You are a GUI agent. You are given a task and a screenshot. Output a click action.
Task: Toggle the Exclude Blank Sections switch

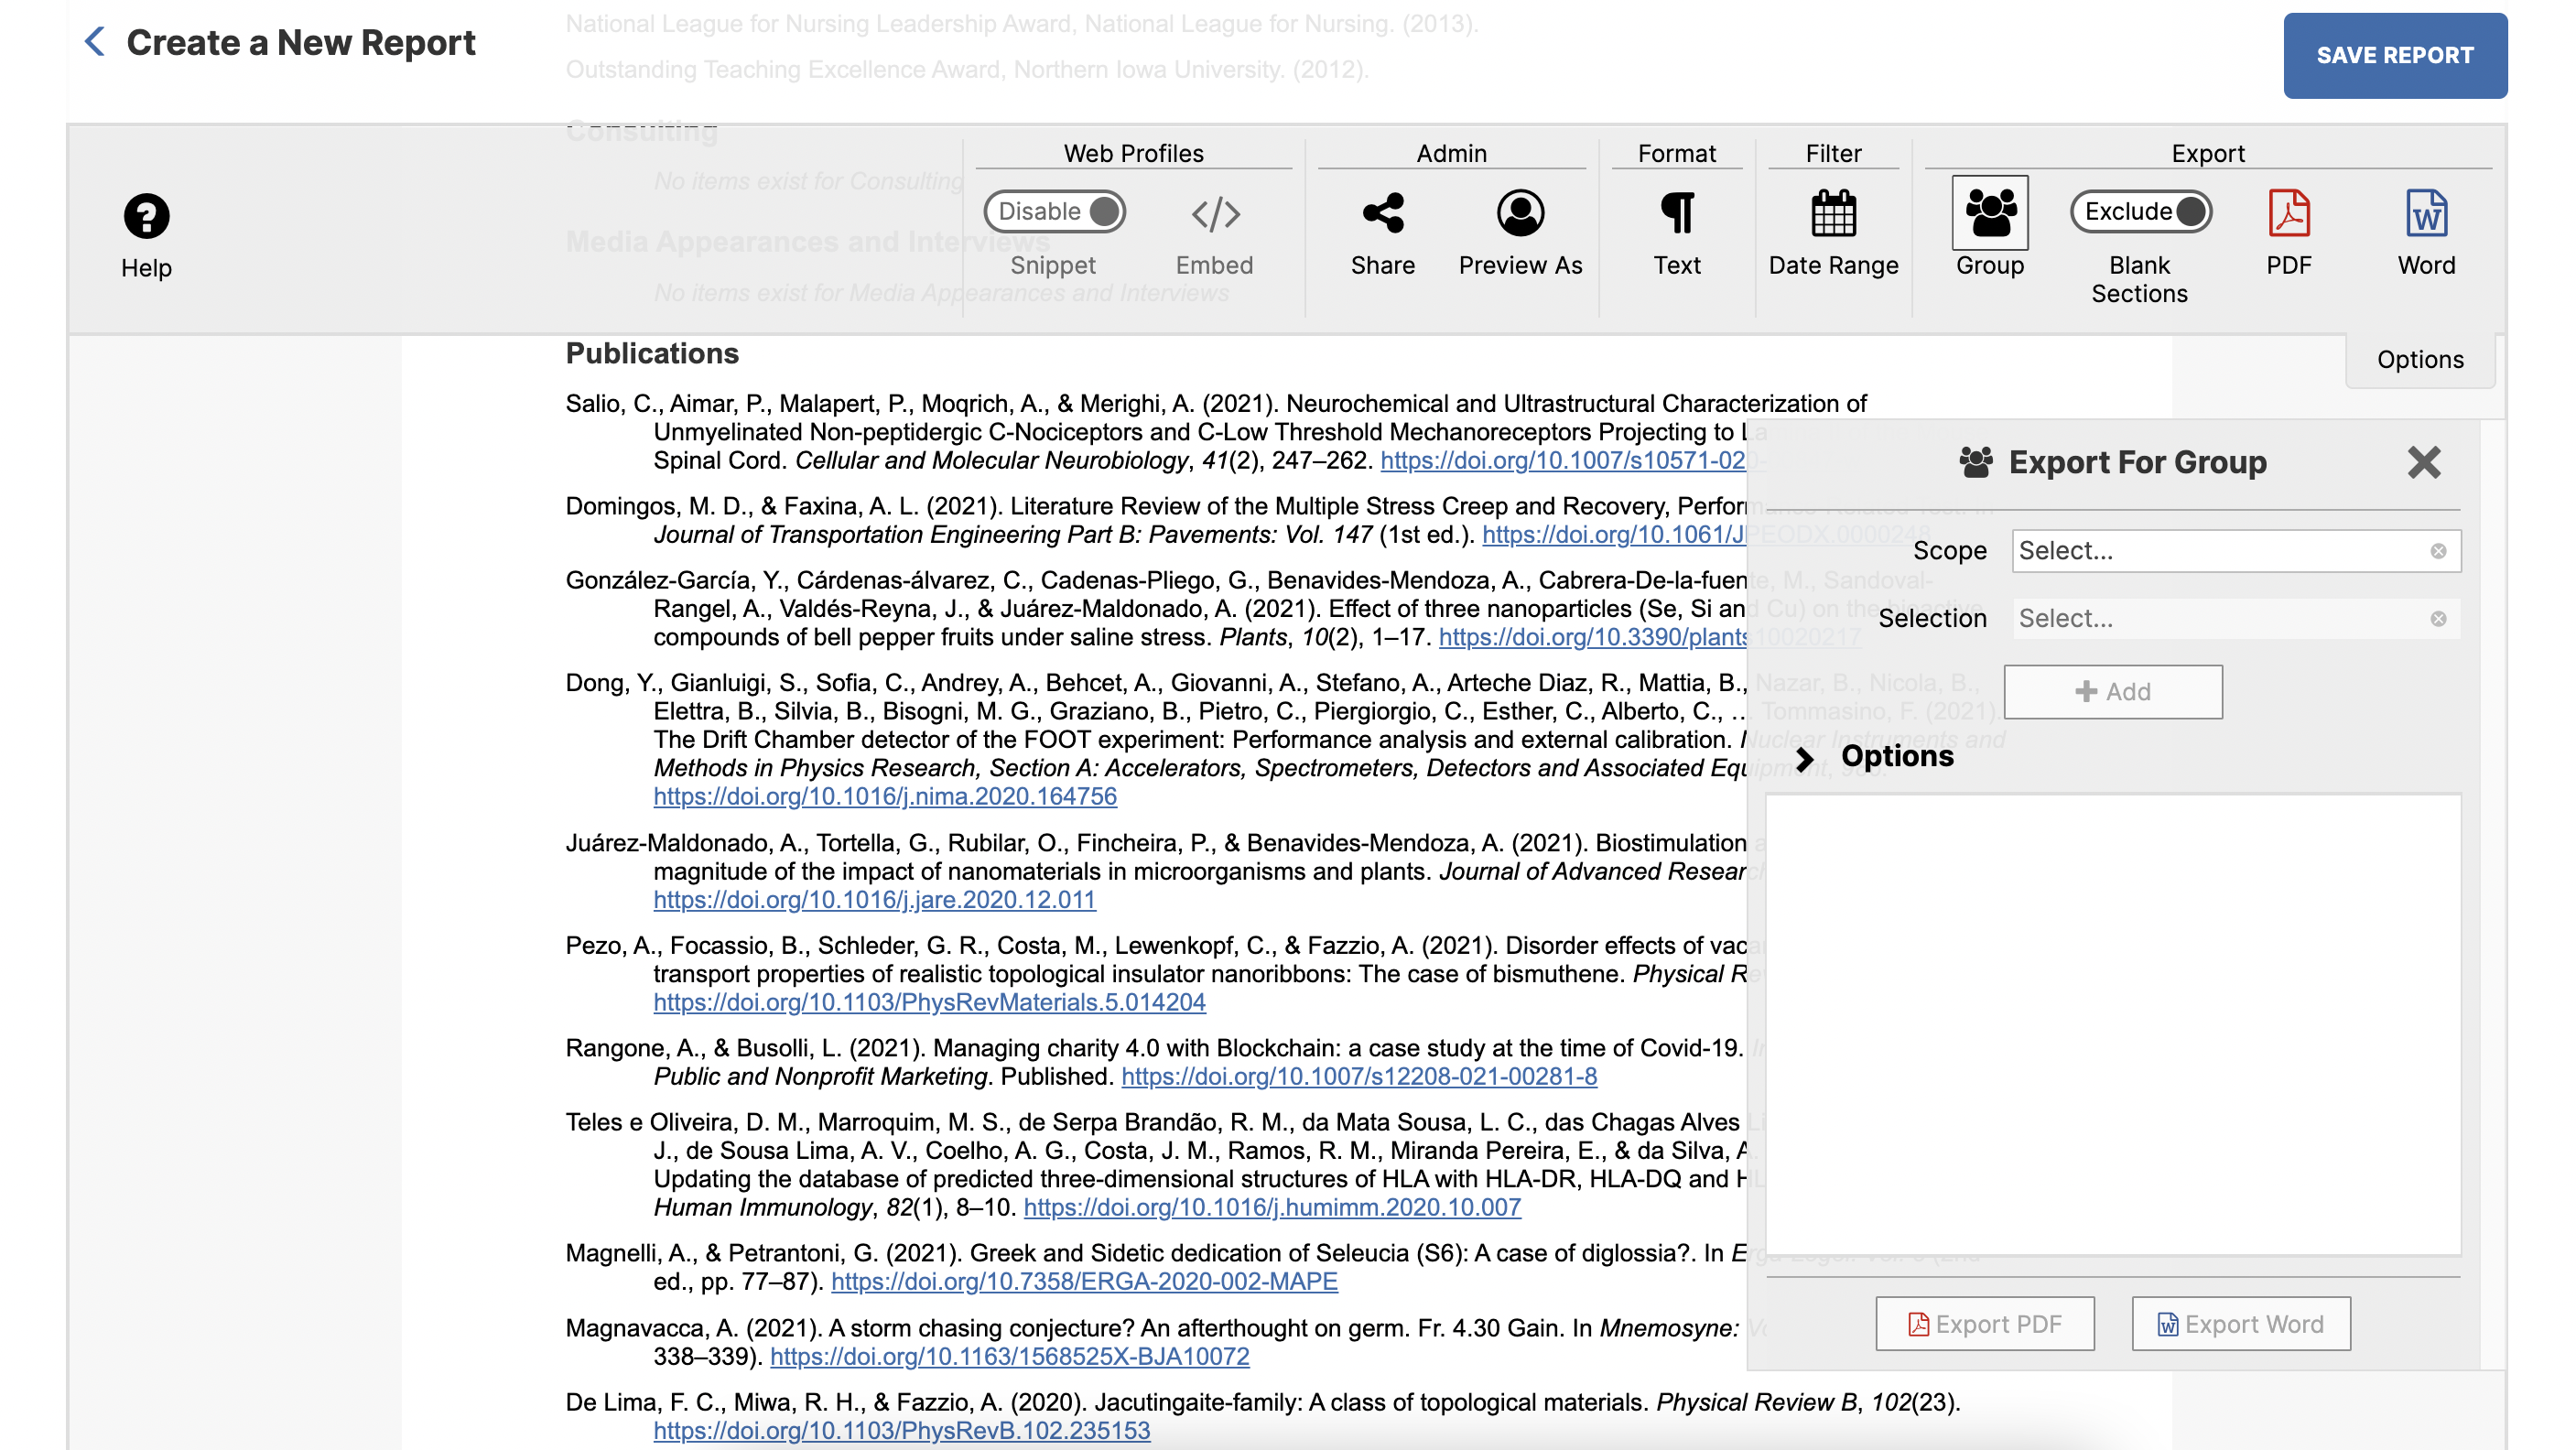(x=2140, y=212)
